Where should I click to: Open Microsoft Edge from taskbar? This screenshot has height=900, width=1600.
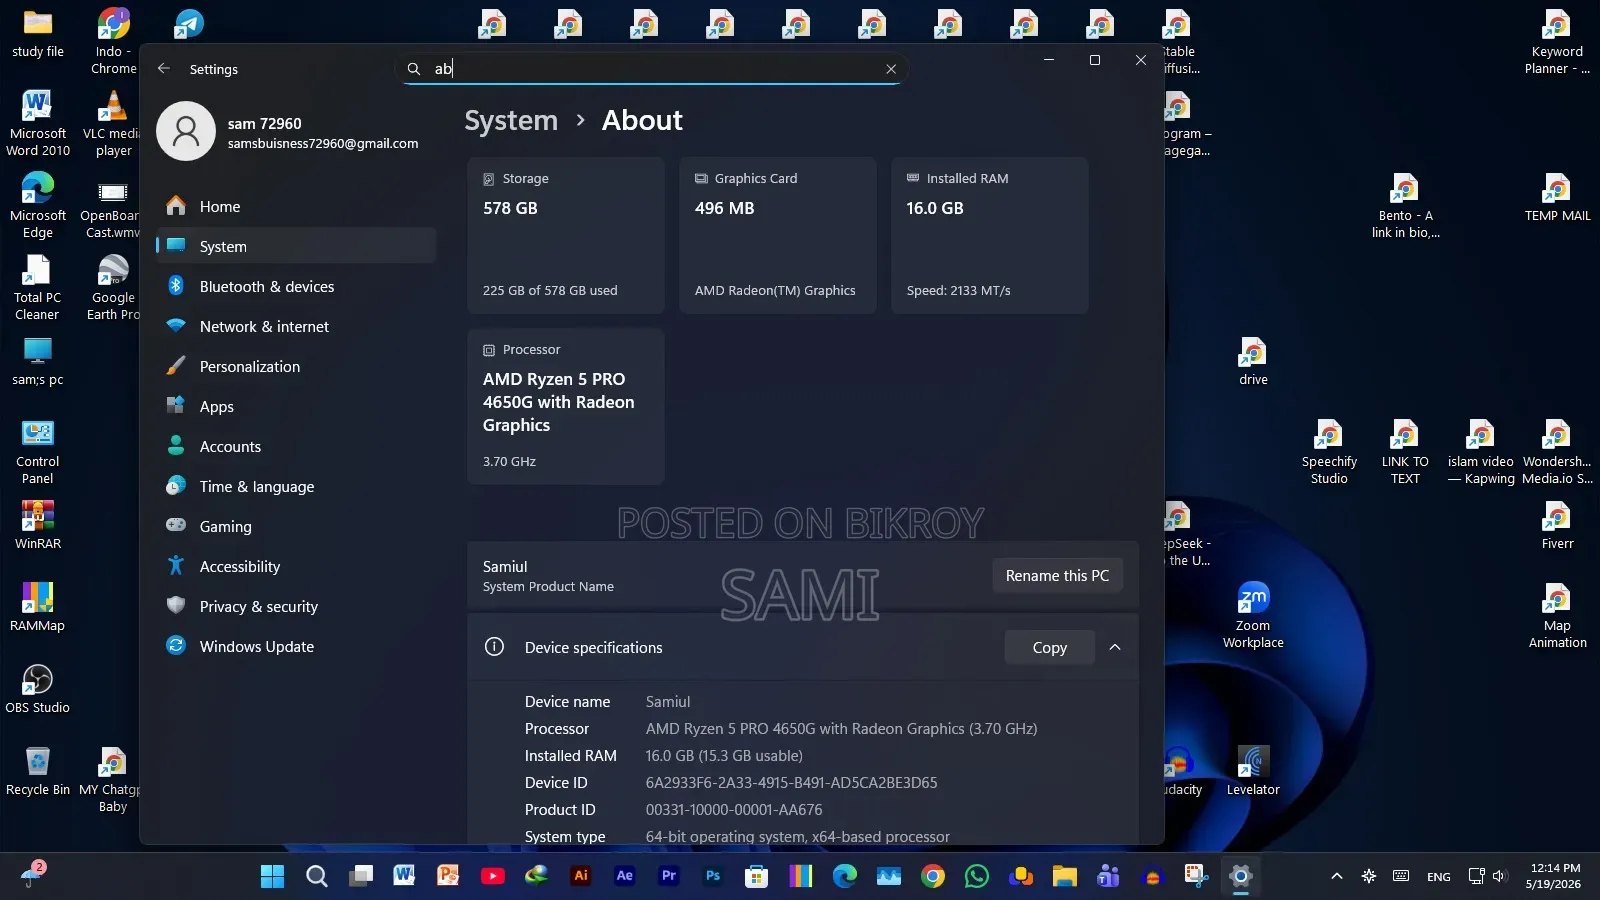click(x=844, y=876)
